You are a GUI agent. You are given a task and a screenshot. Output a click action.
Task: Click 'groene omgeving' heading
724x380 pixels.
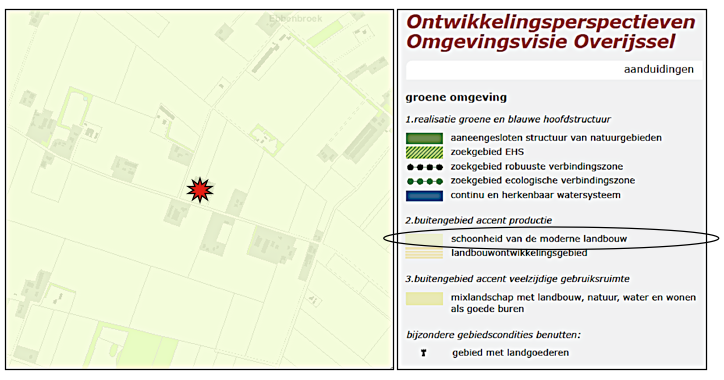pos(456,97)
